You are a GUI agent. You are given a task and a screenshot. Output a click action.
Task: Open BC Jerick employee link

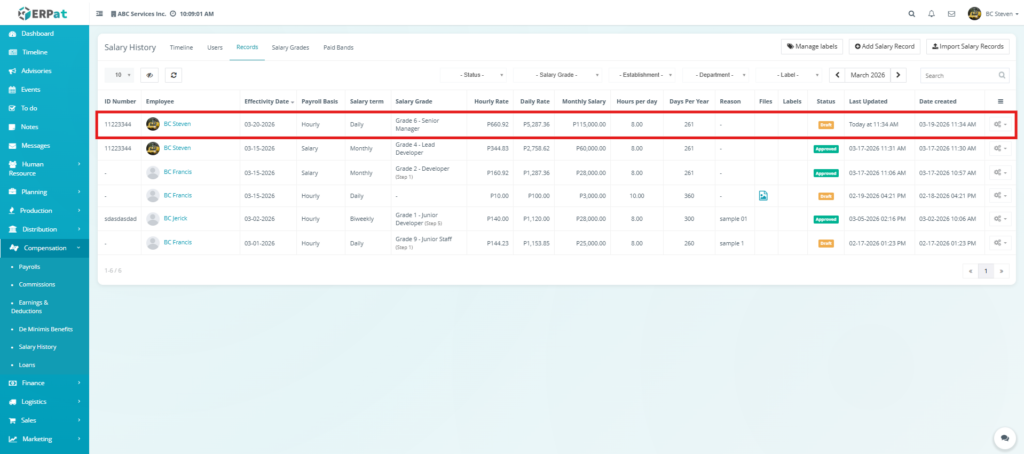pos(176,219)
